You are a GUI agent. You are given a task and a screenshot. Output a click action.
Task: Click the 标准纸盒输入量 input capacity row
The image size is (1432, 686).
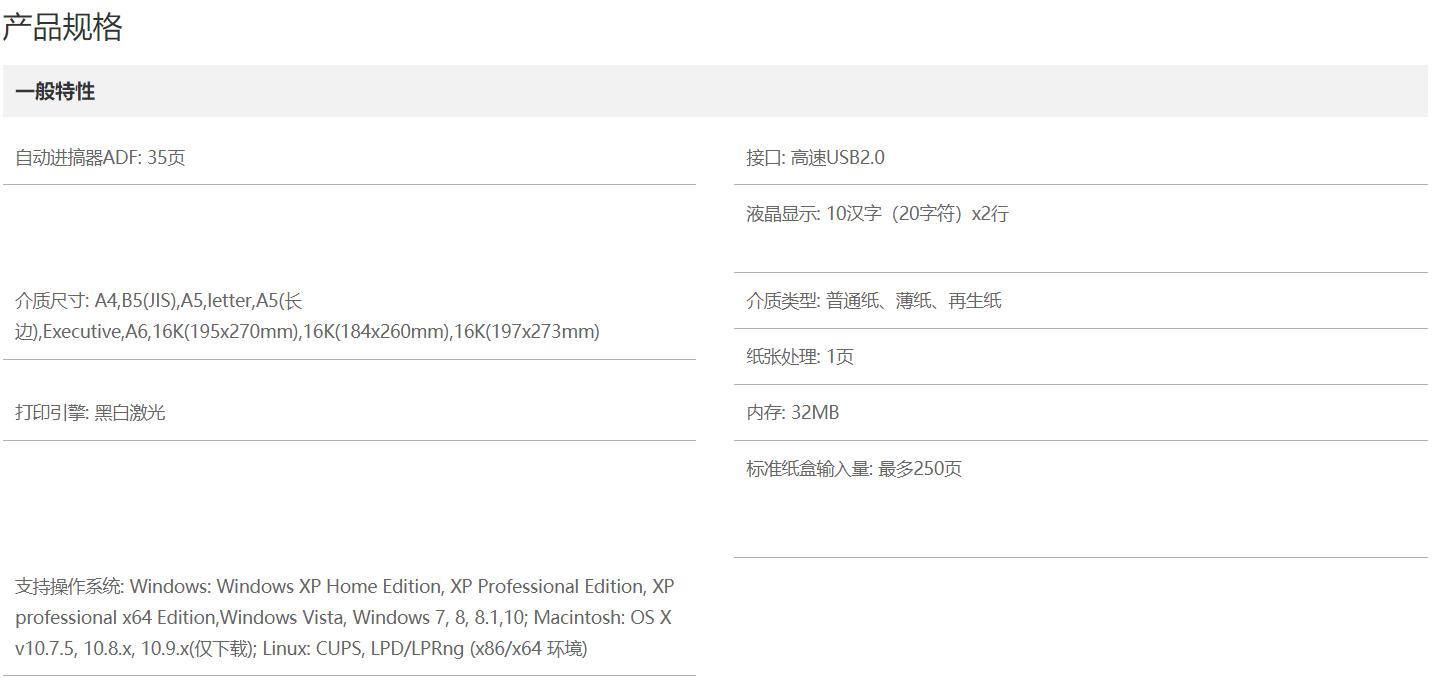click(x=853, y=469)
